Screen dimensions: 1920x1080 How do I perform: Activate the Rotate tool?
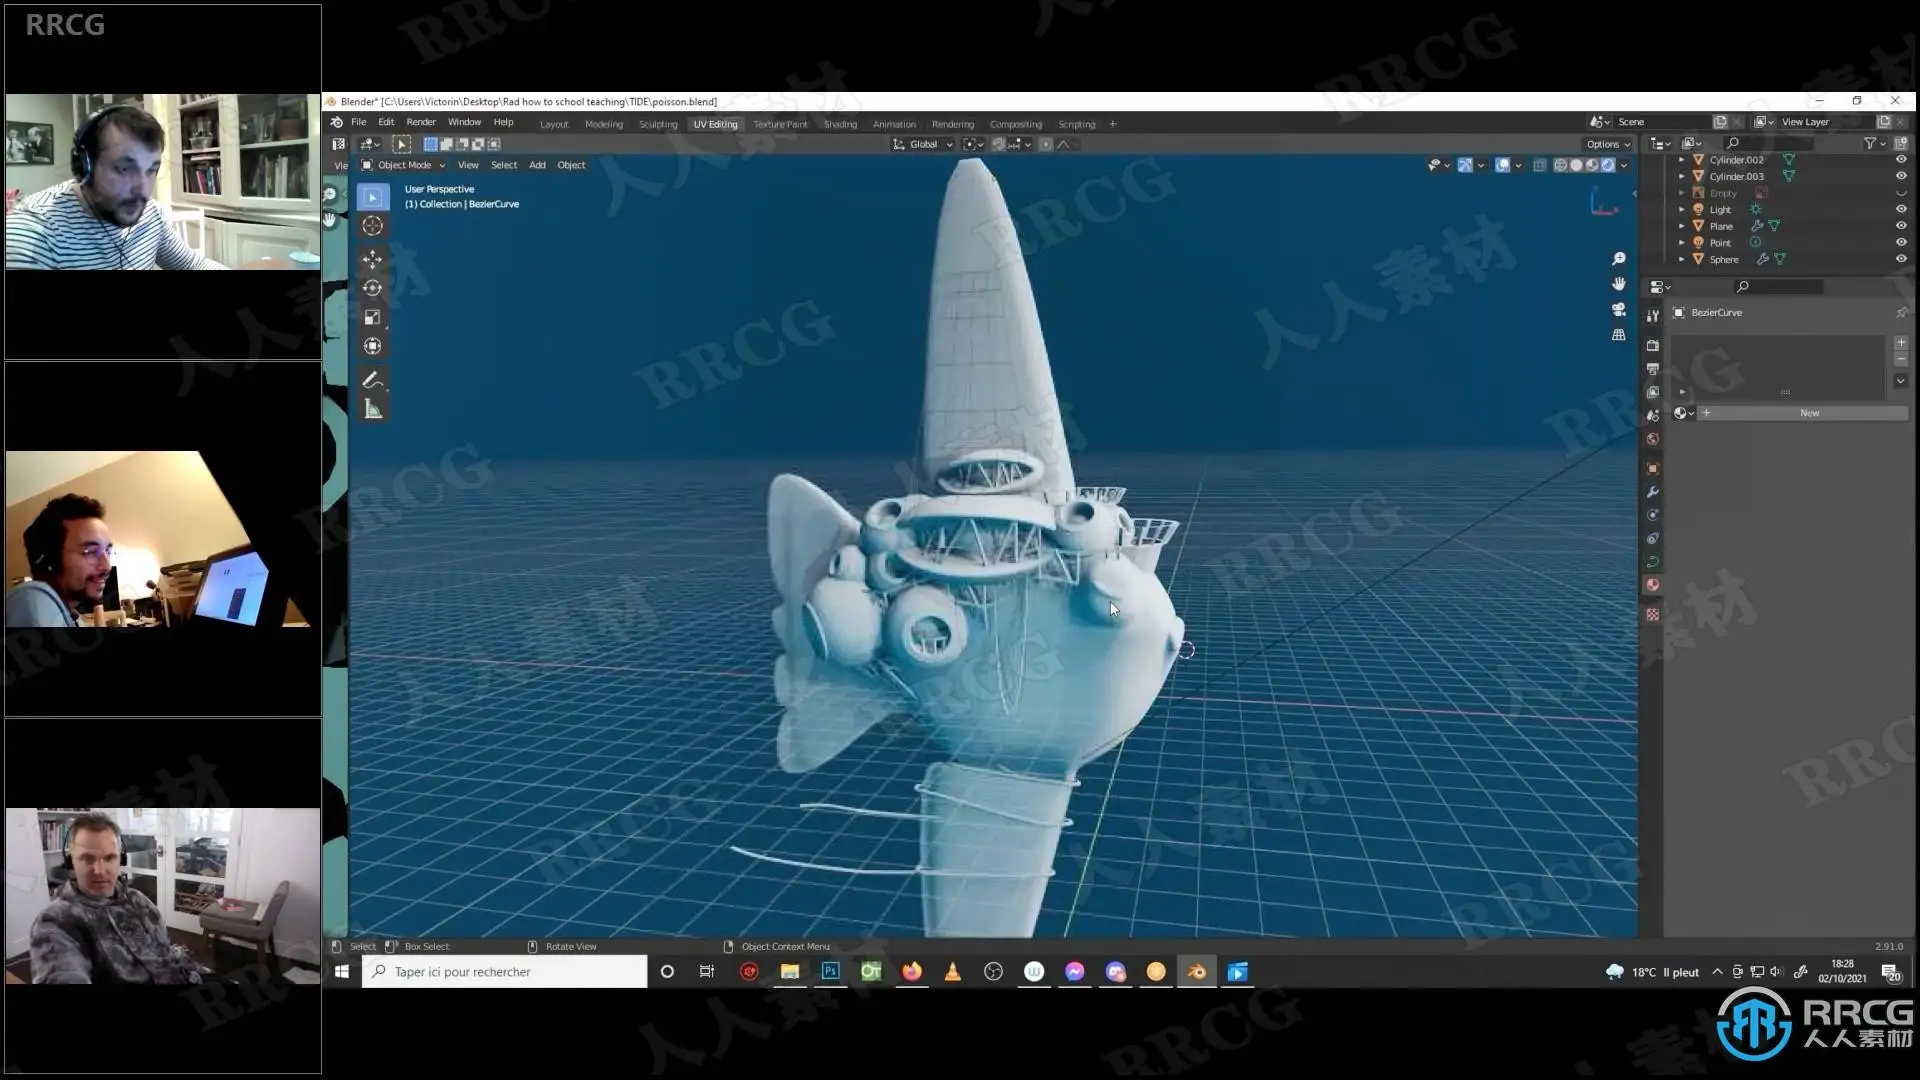(x=372, y=288)
